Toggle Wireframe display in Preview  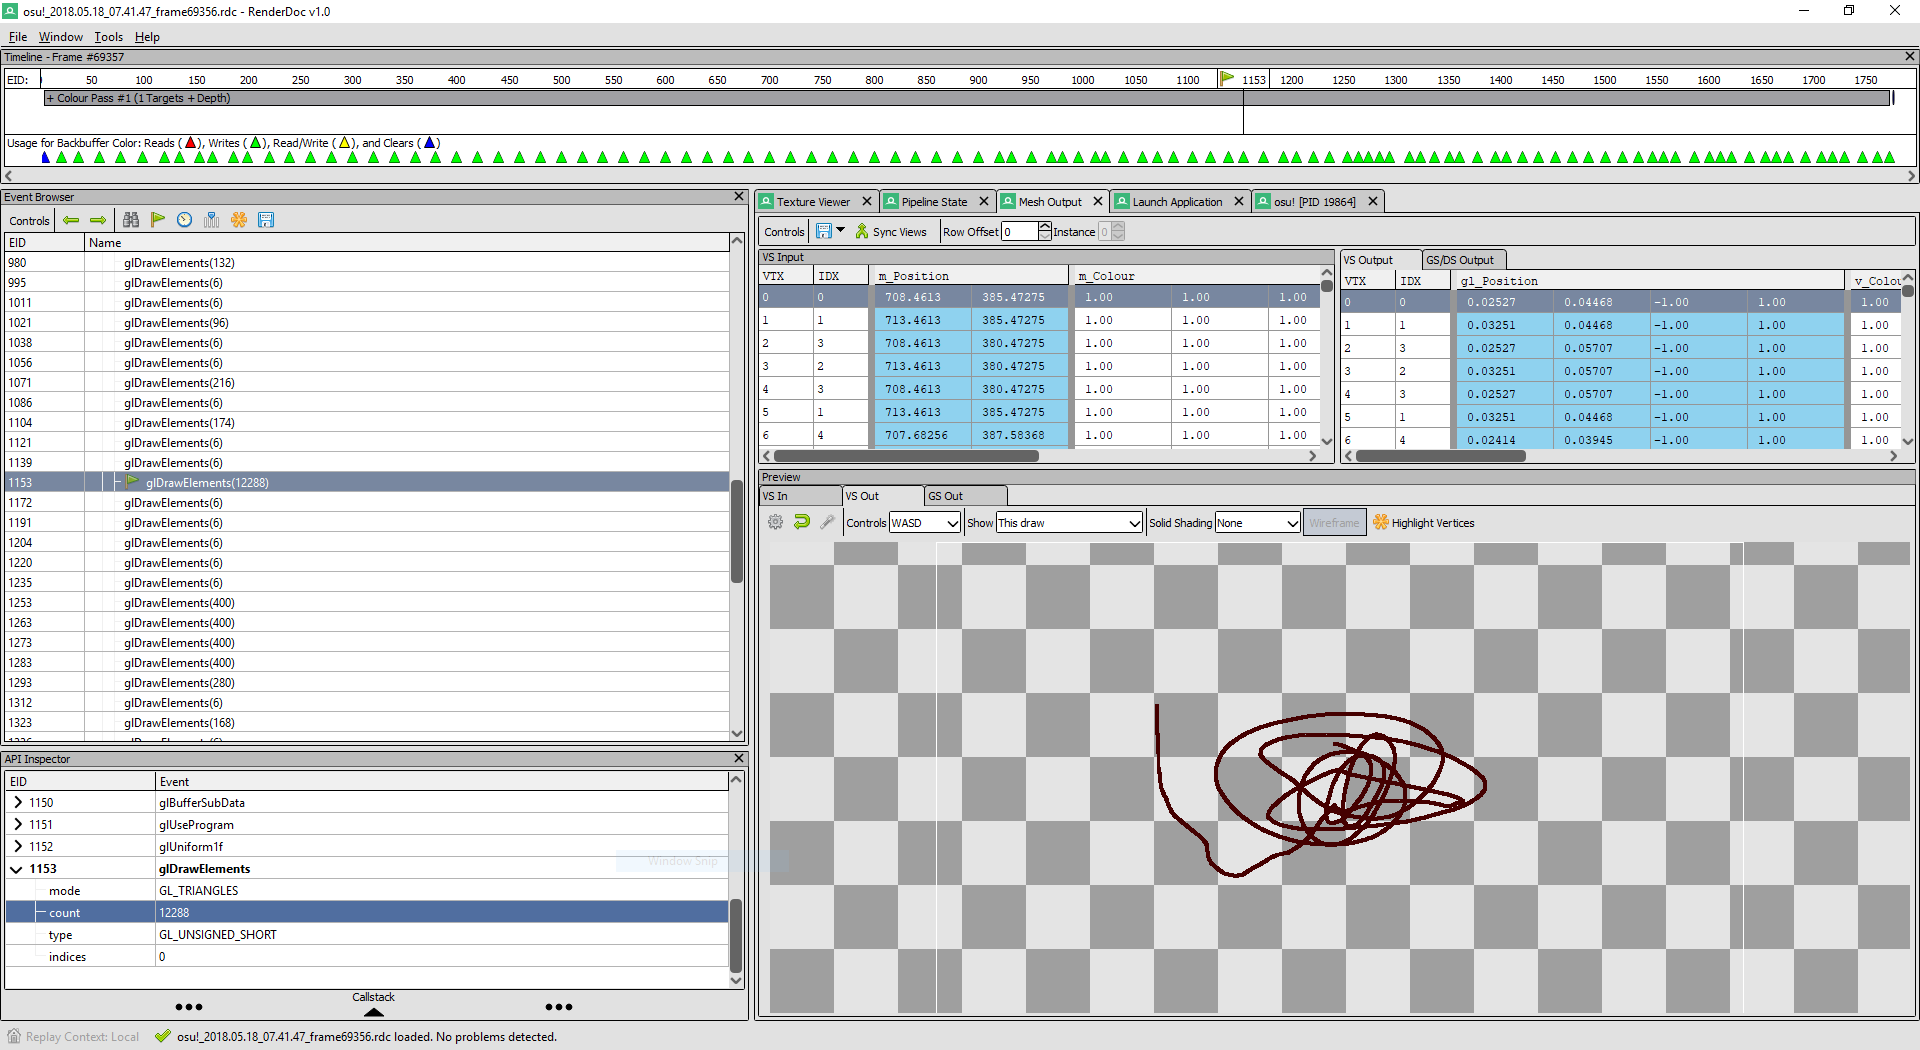tap(1334, 521)
